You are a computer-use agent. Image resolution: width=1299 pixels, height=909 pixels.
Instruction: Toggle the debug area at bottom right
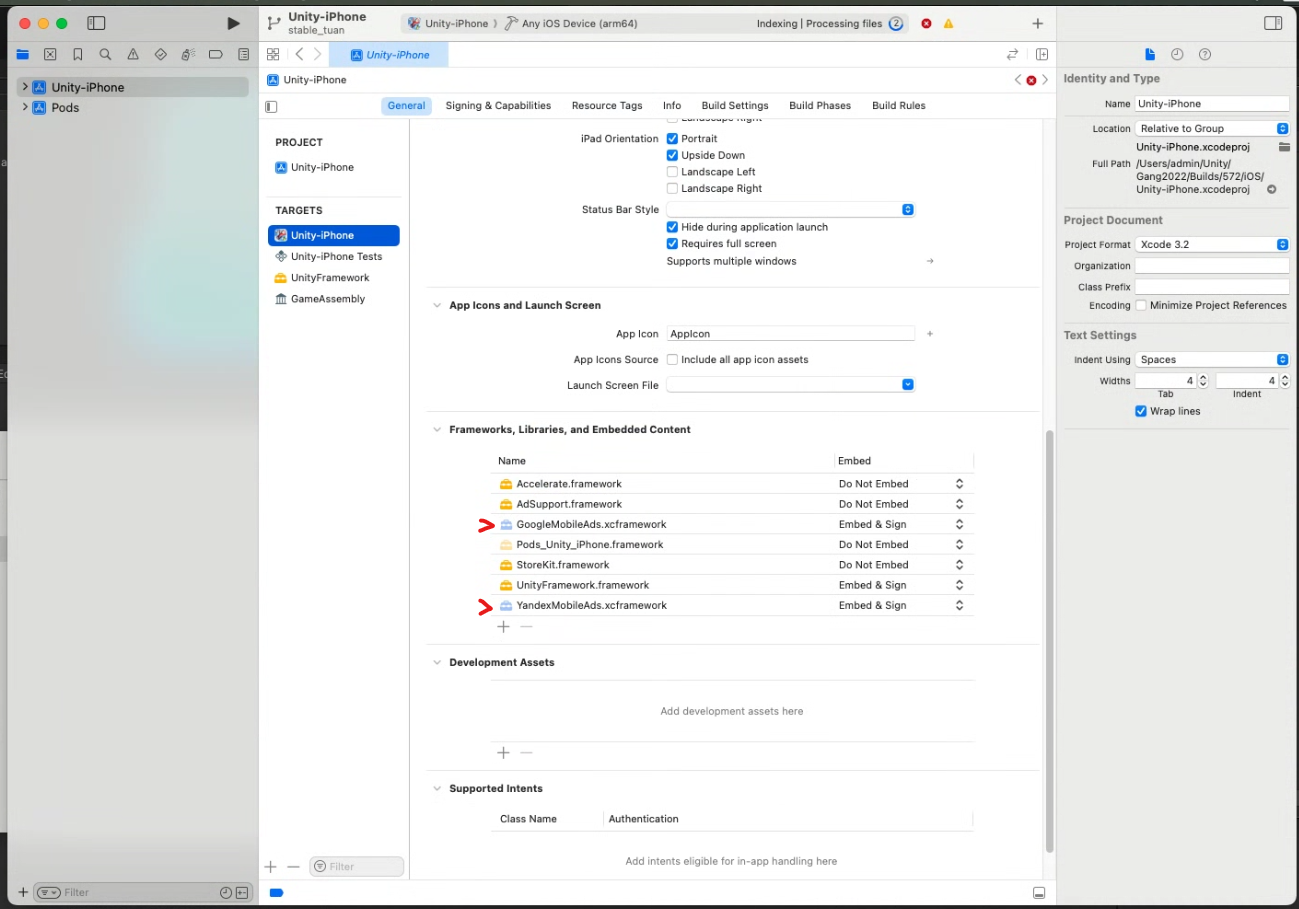1039,892
